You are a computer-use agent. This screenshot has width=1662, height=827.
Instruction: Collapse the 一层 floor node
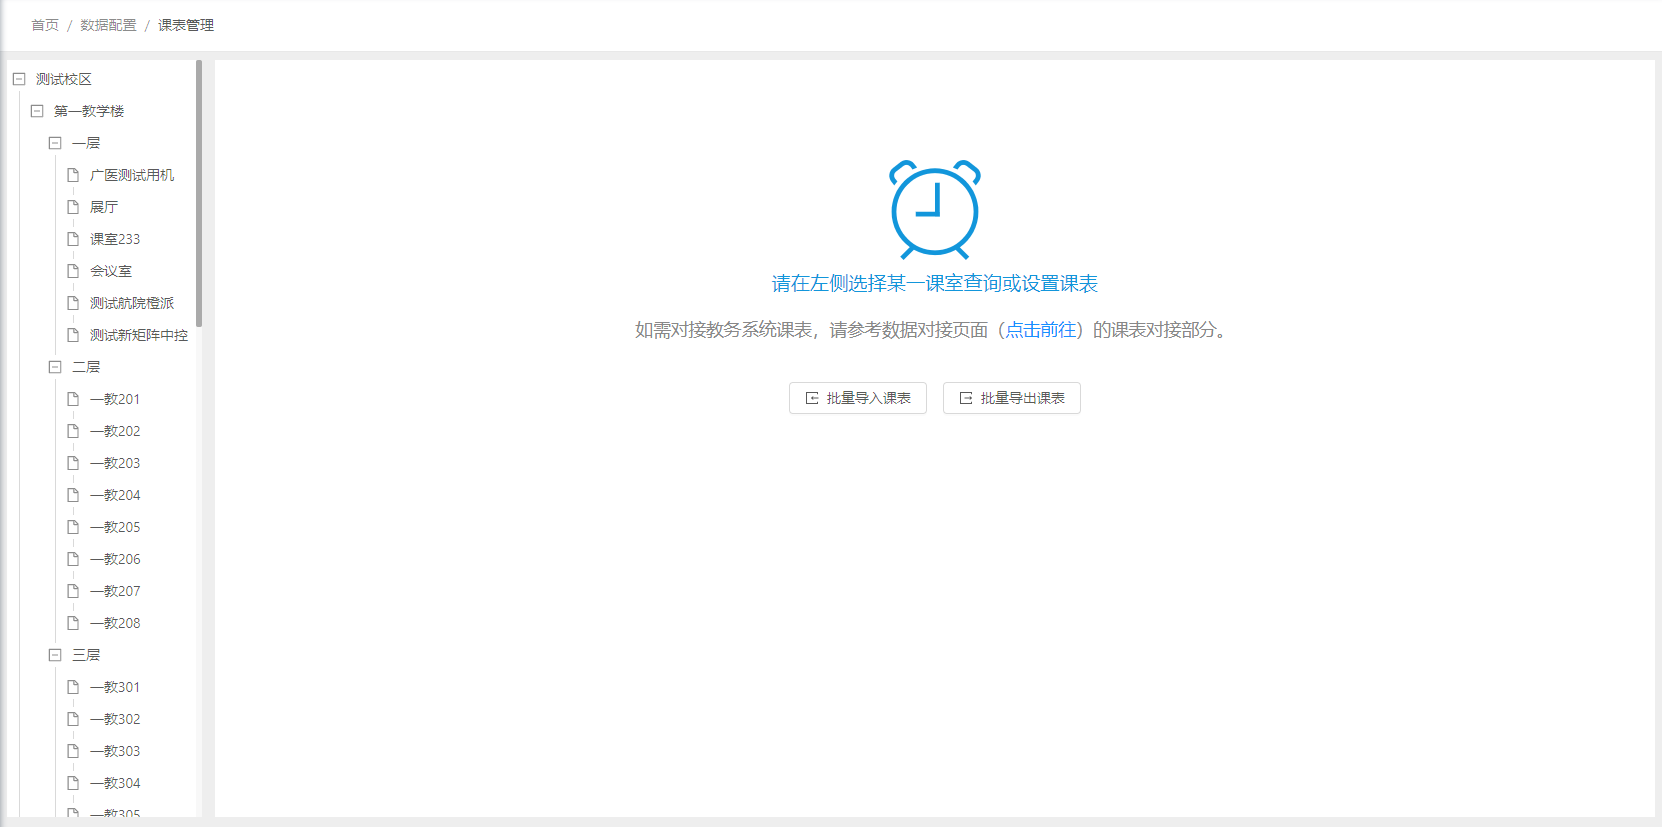point(55,143)
